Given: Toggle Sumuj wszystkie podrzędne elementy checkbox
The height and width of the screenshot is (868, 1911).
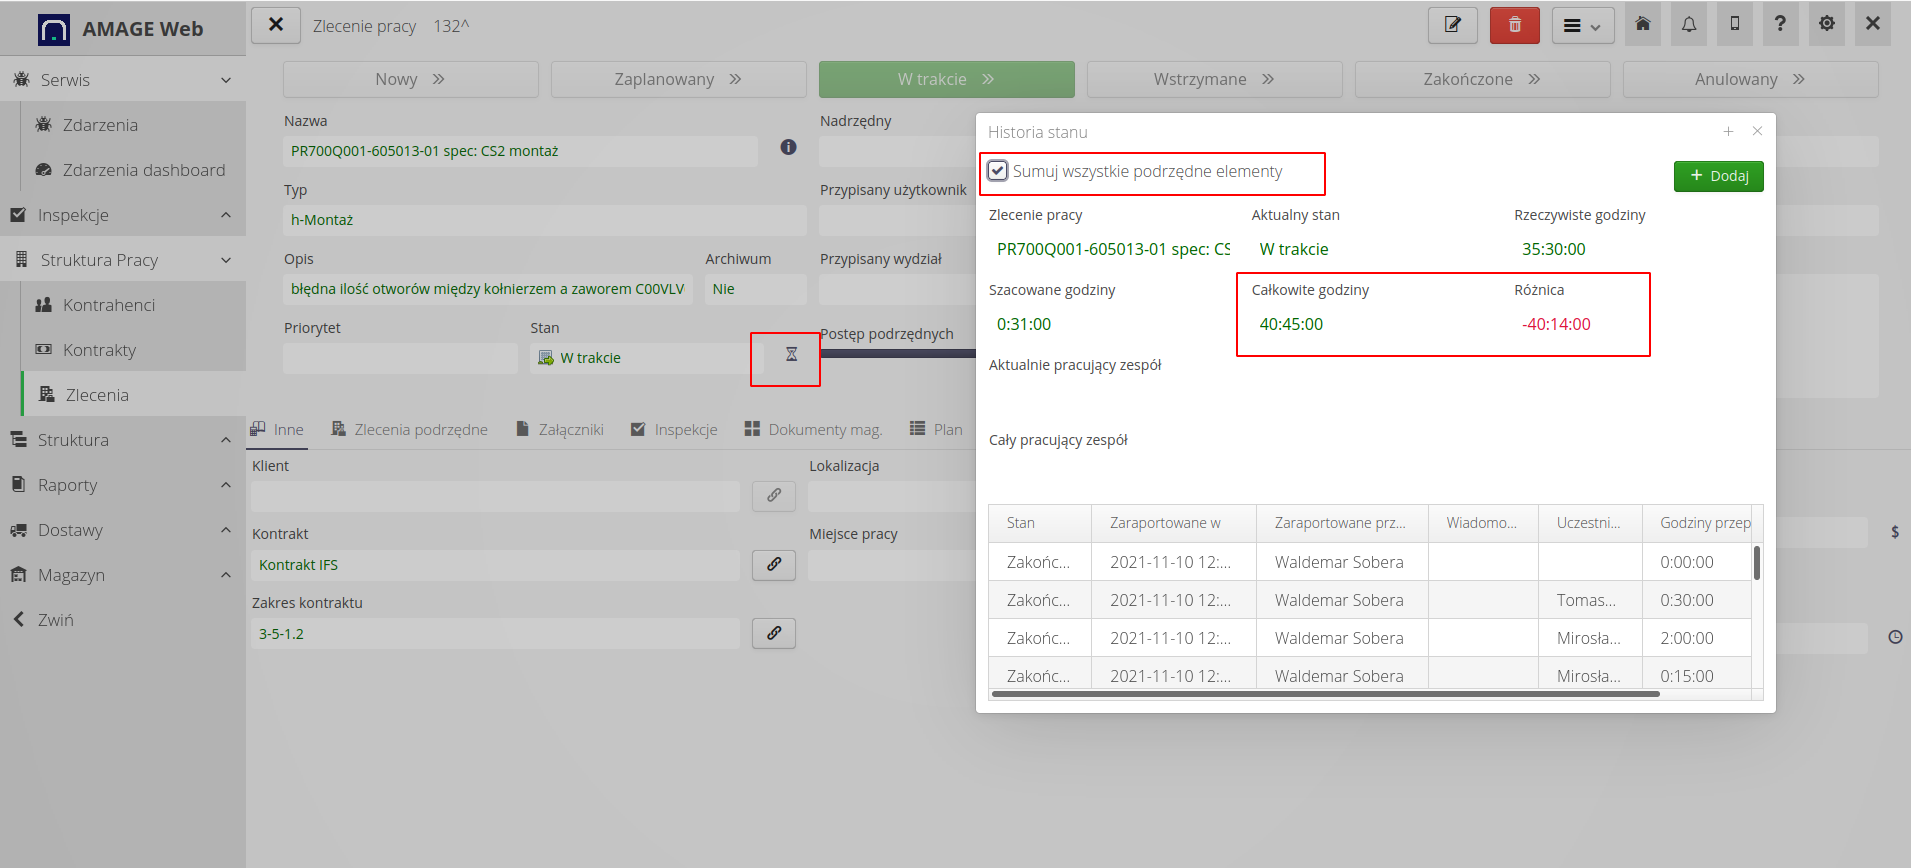Looking at the screenshot, I should click(x=998, y=171).
